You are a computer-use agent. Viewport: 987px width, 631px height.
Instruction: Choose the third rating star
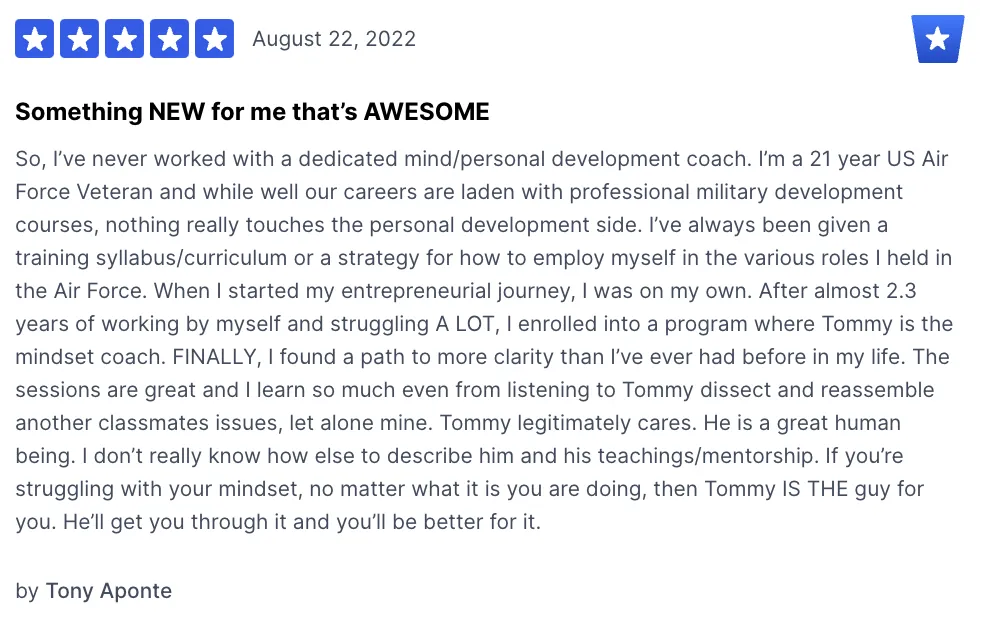(x=125, y=39)
